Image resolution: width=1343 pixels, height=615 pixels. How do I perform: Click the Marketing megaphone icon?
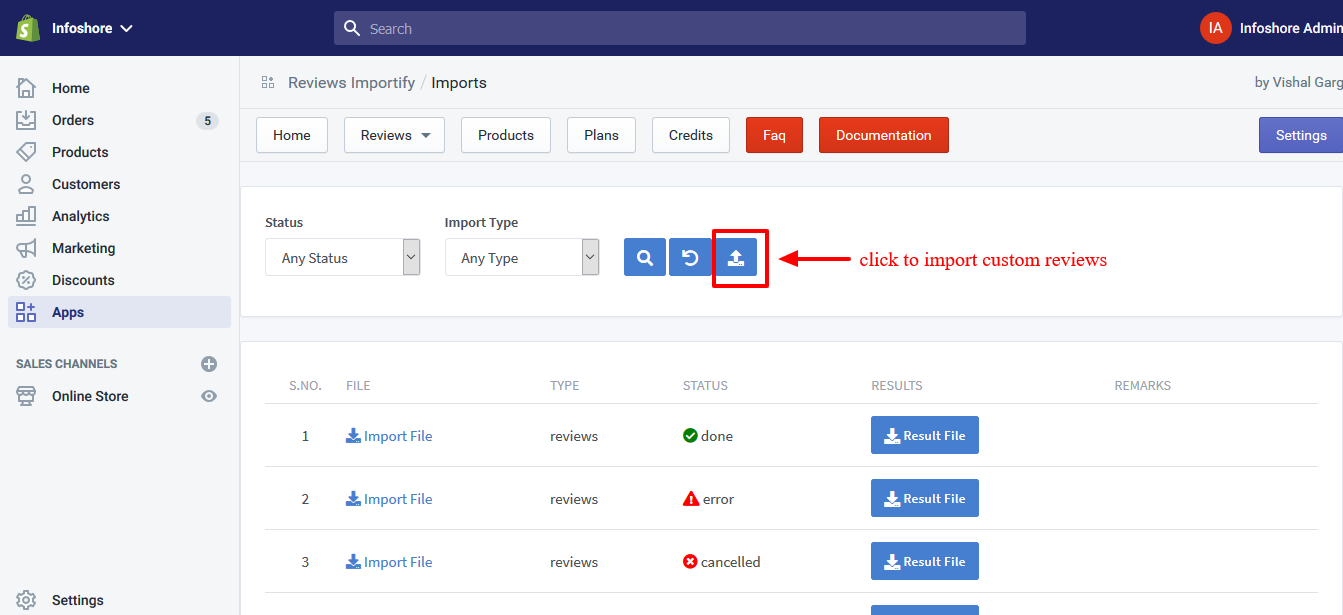[26, 248]
